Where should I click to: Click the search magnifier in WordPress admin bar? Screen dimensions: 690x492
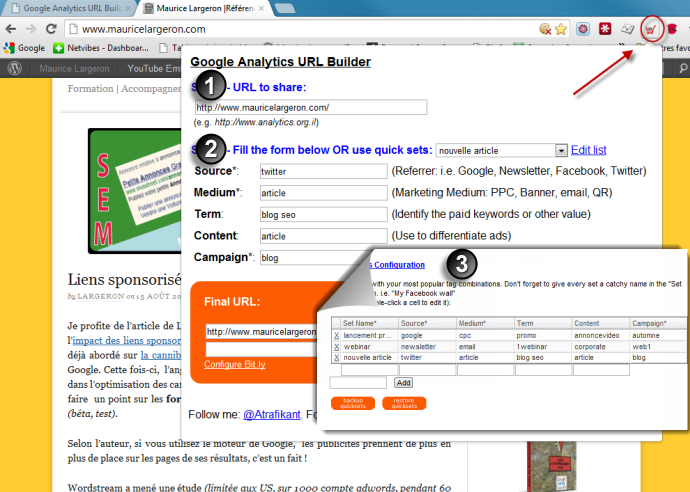[682, 68]
